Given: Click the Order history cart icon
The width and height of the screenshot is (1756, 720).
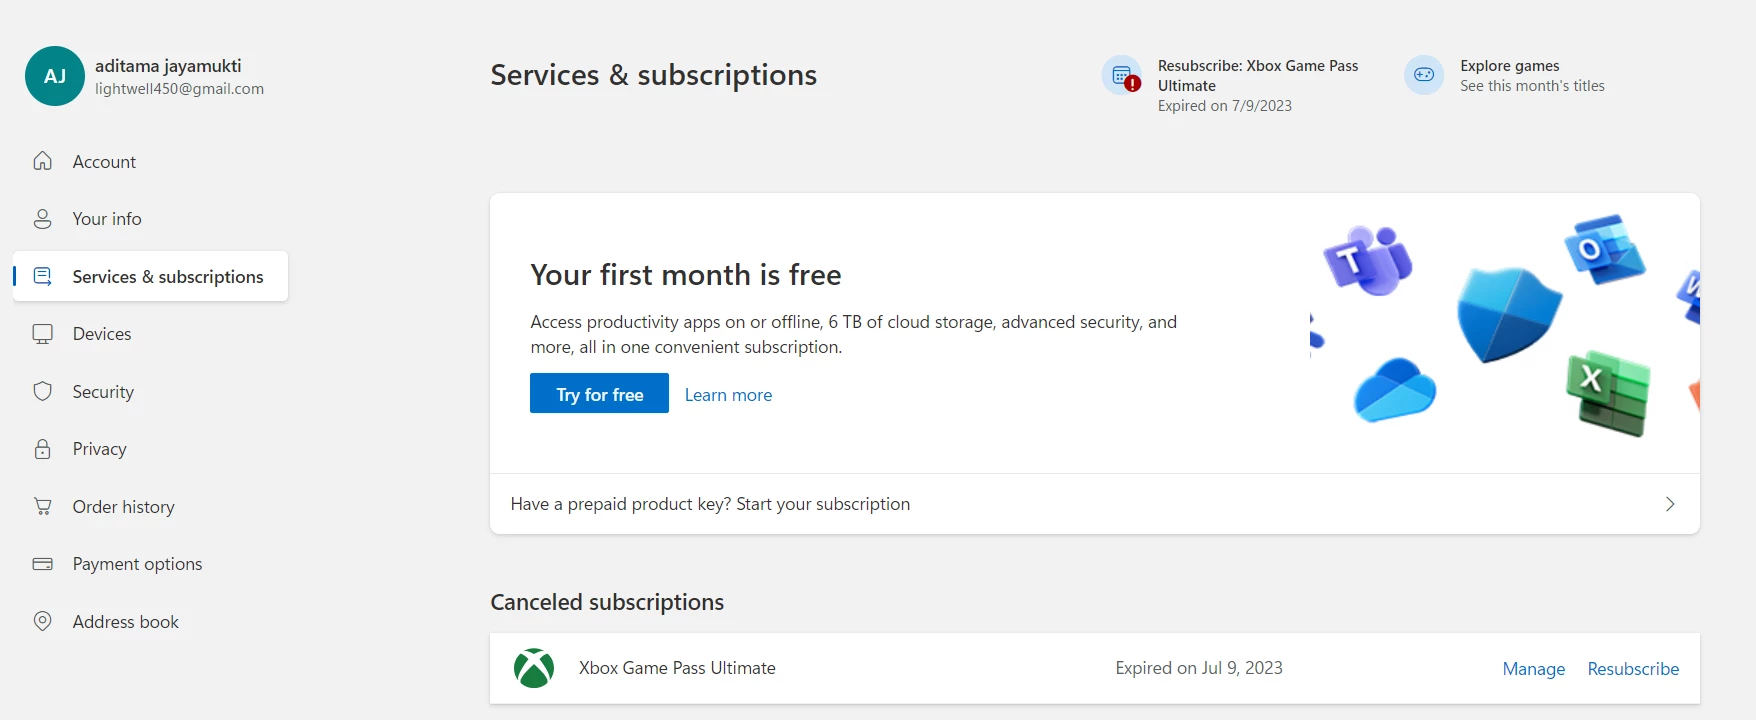Looking at the screenshot, I should click(x=42, y=507).
